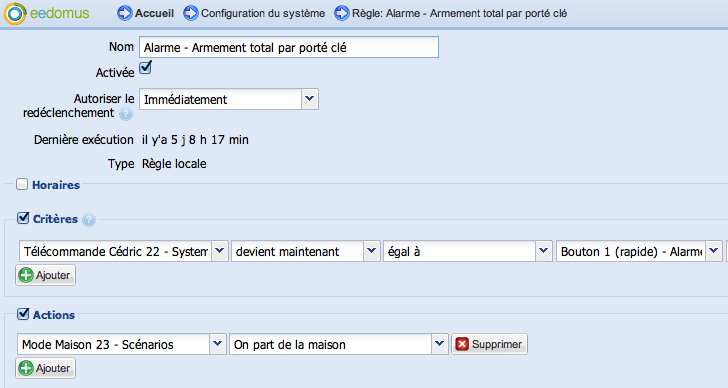Click Ajouter button in Actions section

tap(46, 368)
